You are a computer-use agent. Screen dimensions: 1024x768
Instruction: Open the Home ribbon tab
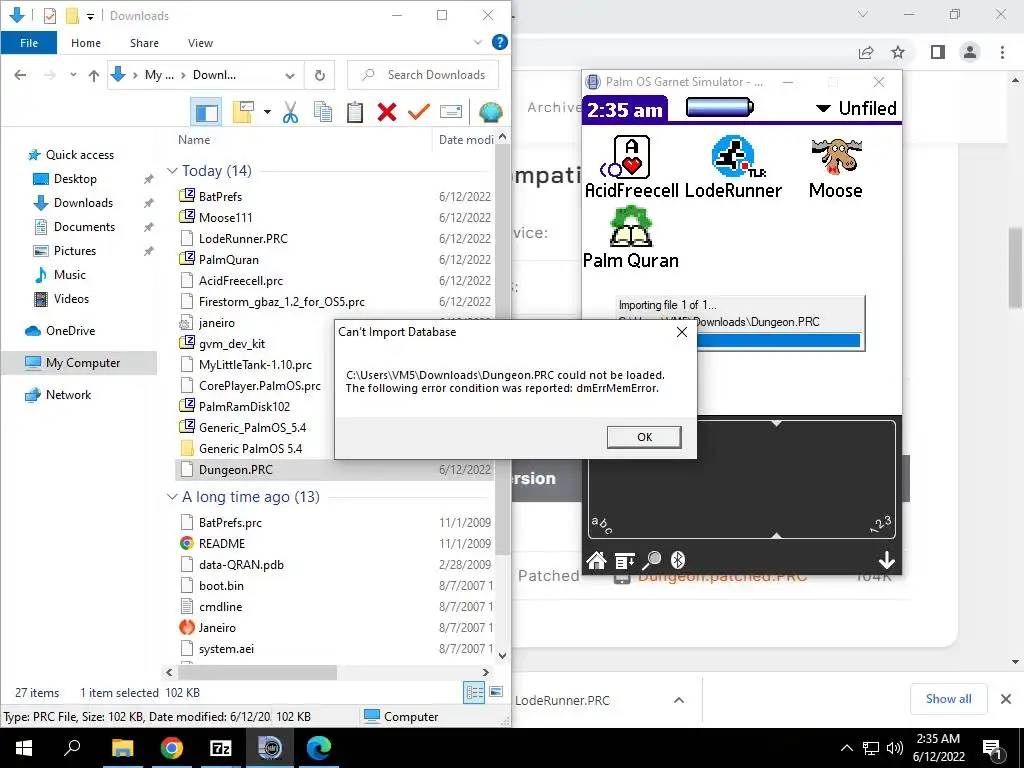[86, 43]
